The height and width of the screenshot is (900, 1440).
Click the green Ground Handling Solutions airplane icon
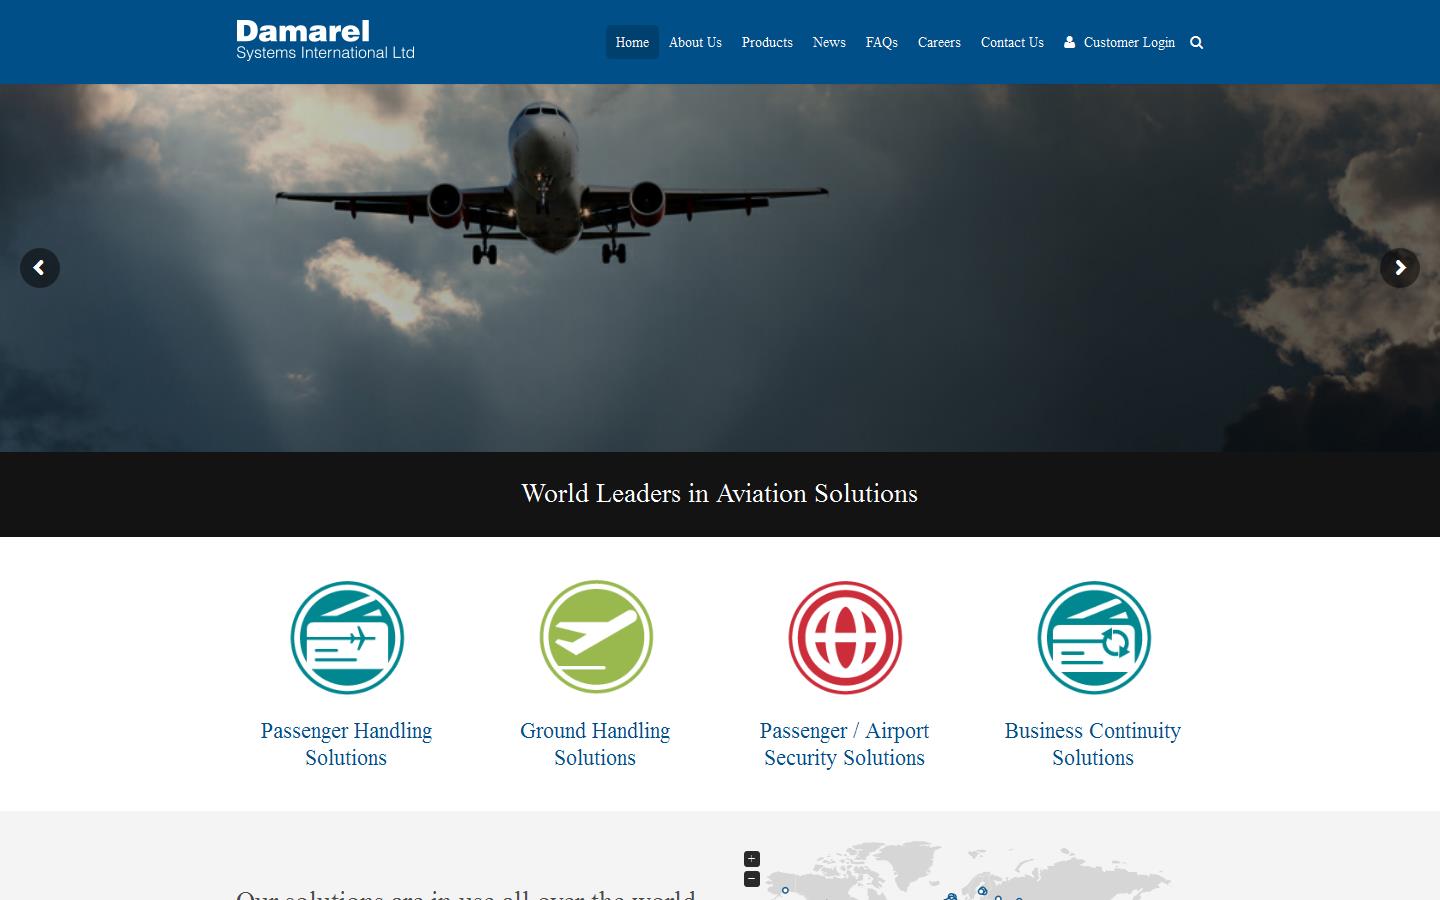(x=595, y=637)
